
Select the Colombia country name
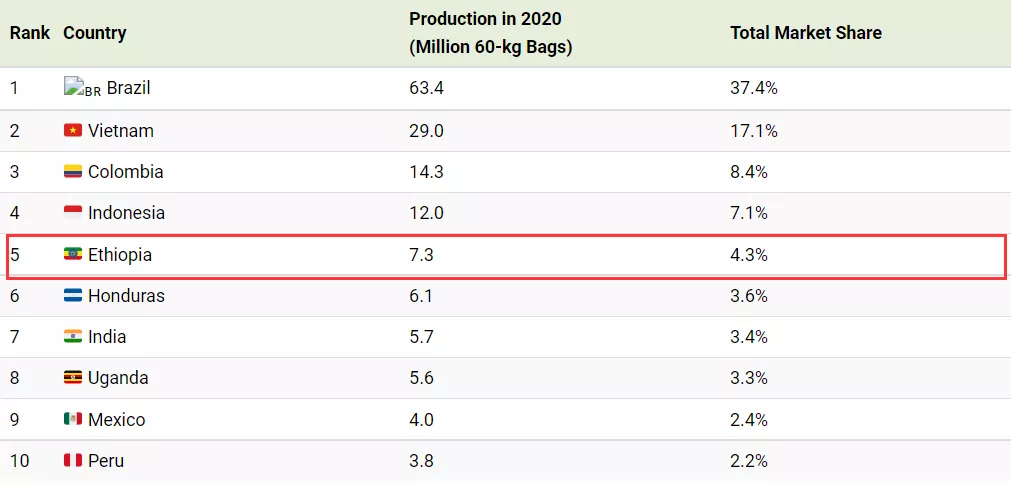[x=126, y=172]
